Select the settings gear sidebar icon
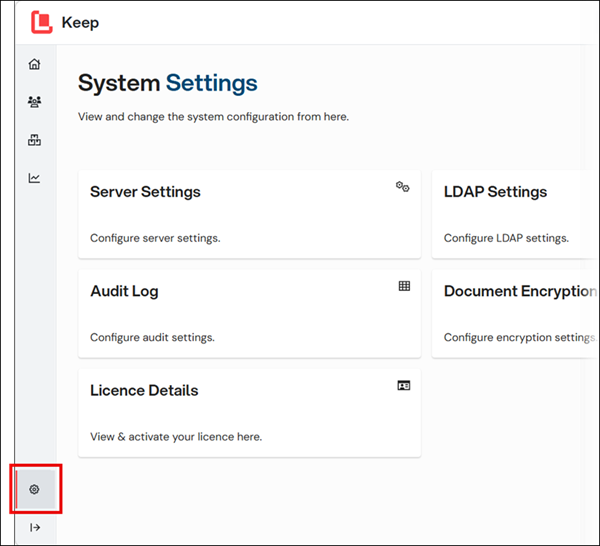Viewport: 600px width, 546px height. point(34,489)
